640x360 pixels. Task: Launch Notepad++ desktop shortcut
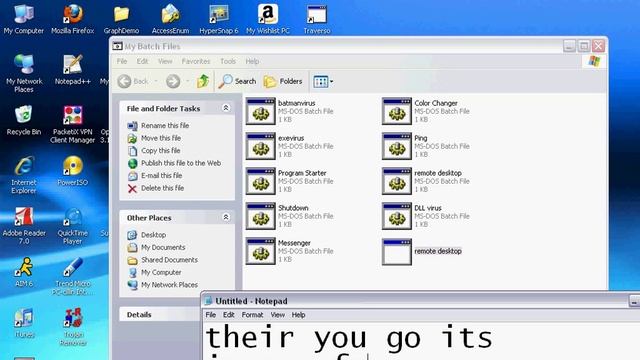73,69
